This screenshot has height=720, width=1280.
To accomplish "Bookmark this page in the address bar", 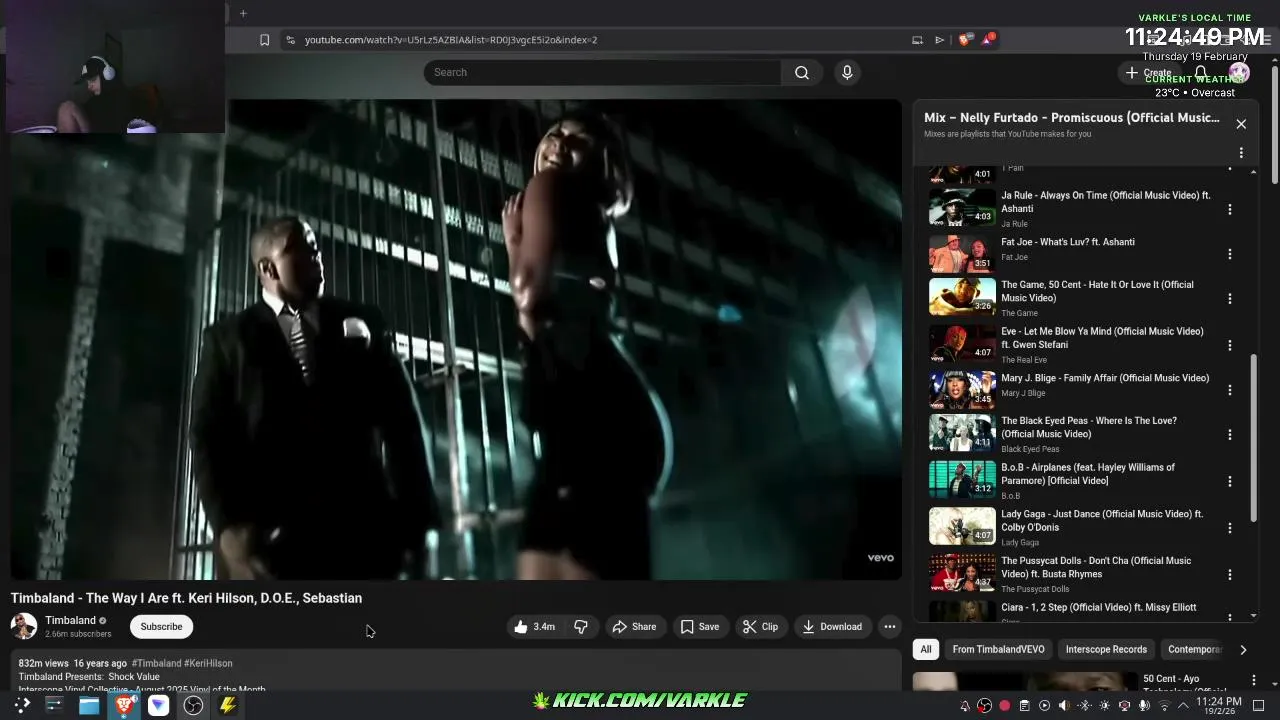I will pos(264,40).
